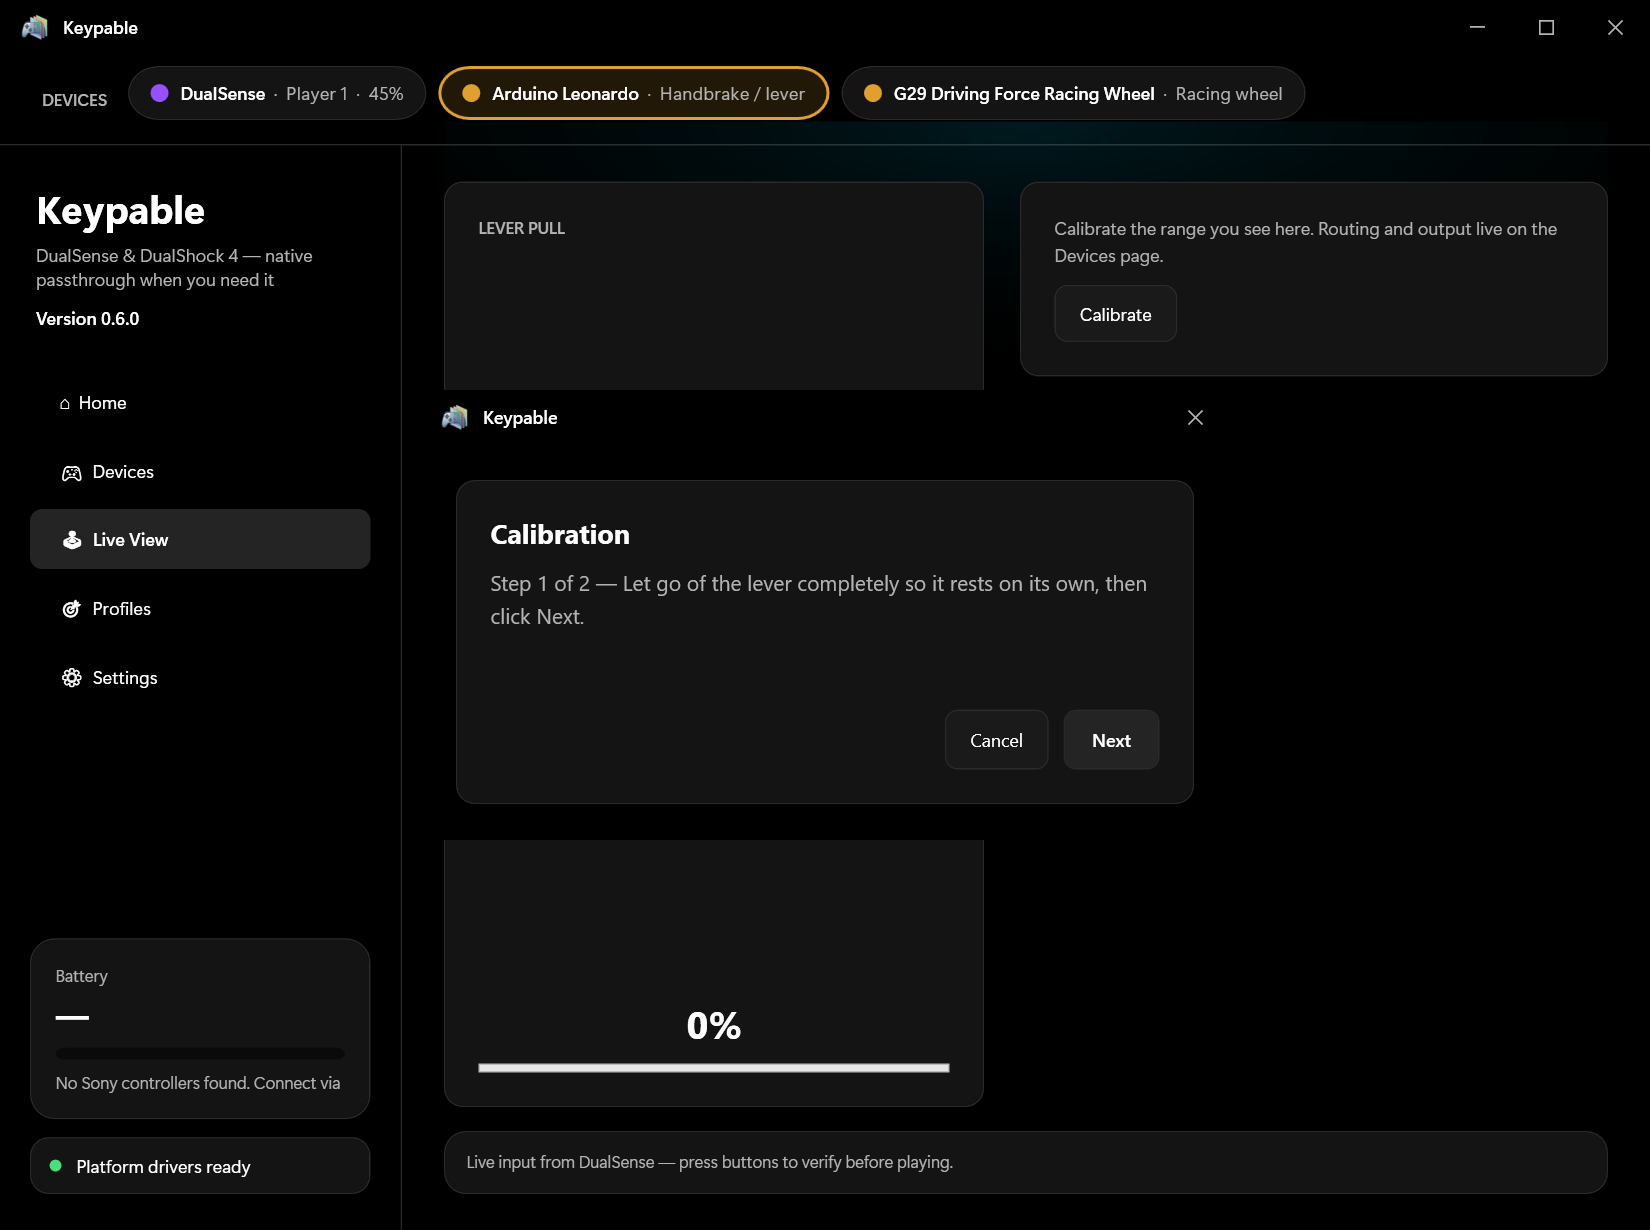Click the 0% lever pull value

tap(714, 1026)
